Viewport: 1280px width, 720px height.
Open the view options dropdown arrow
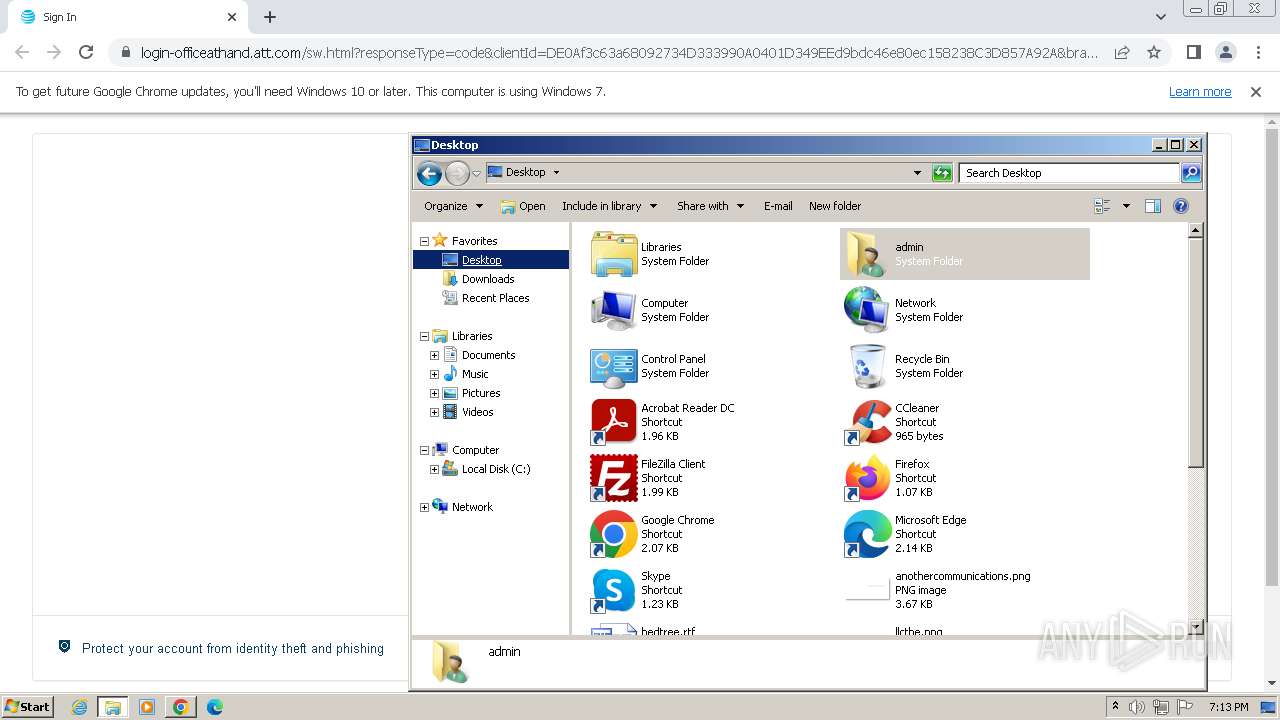pyautogui.click(x=1126, y=206)
